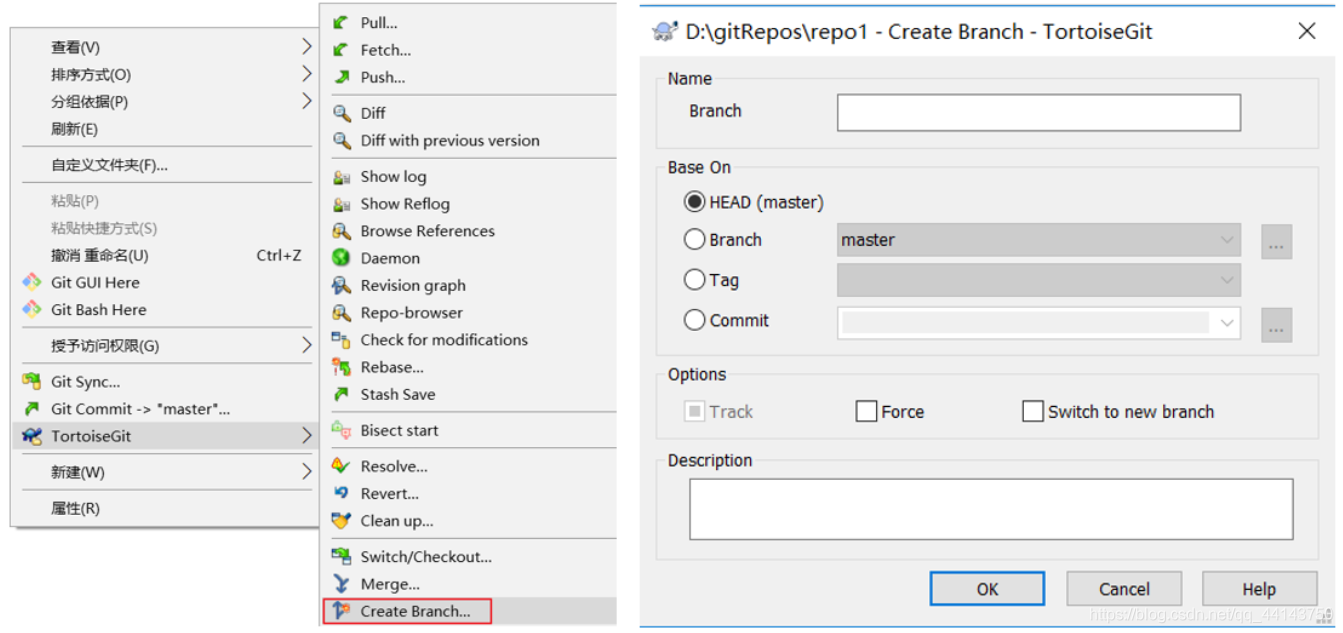Click the Check for modifications icon
The height and width of the screenshot is (633, 1343).
click(x=342, y=339)
